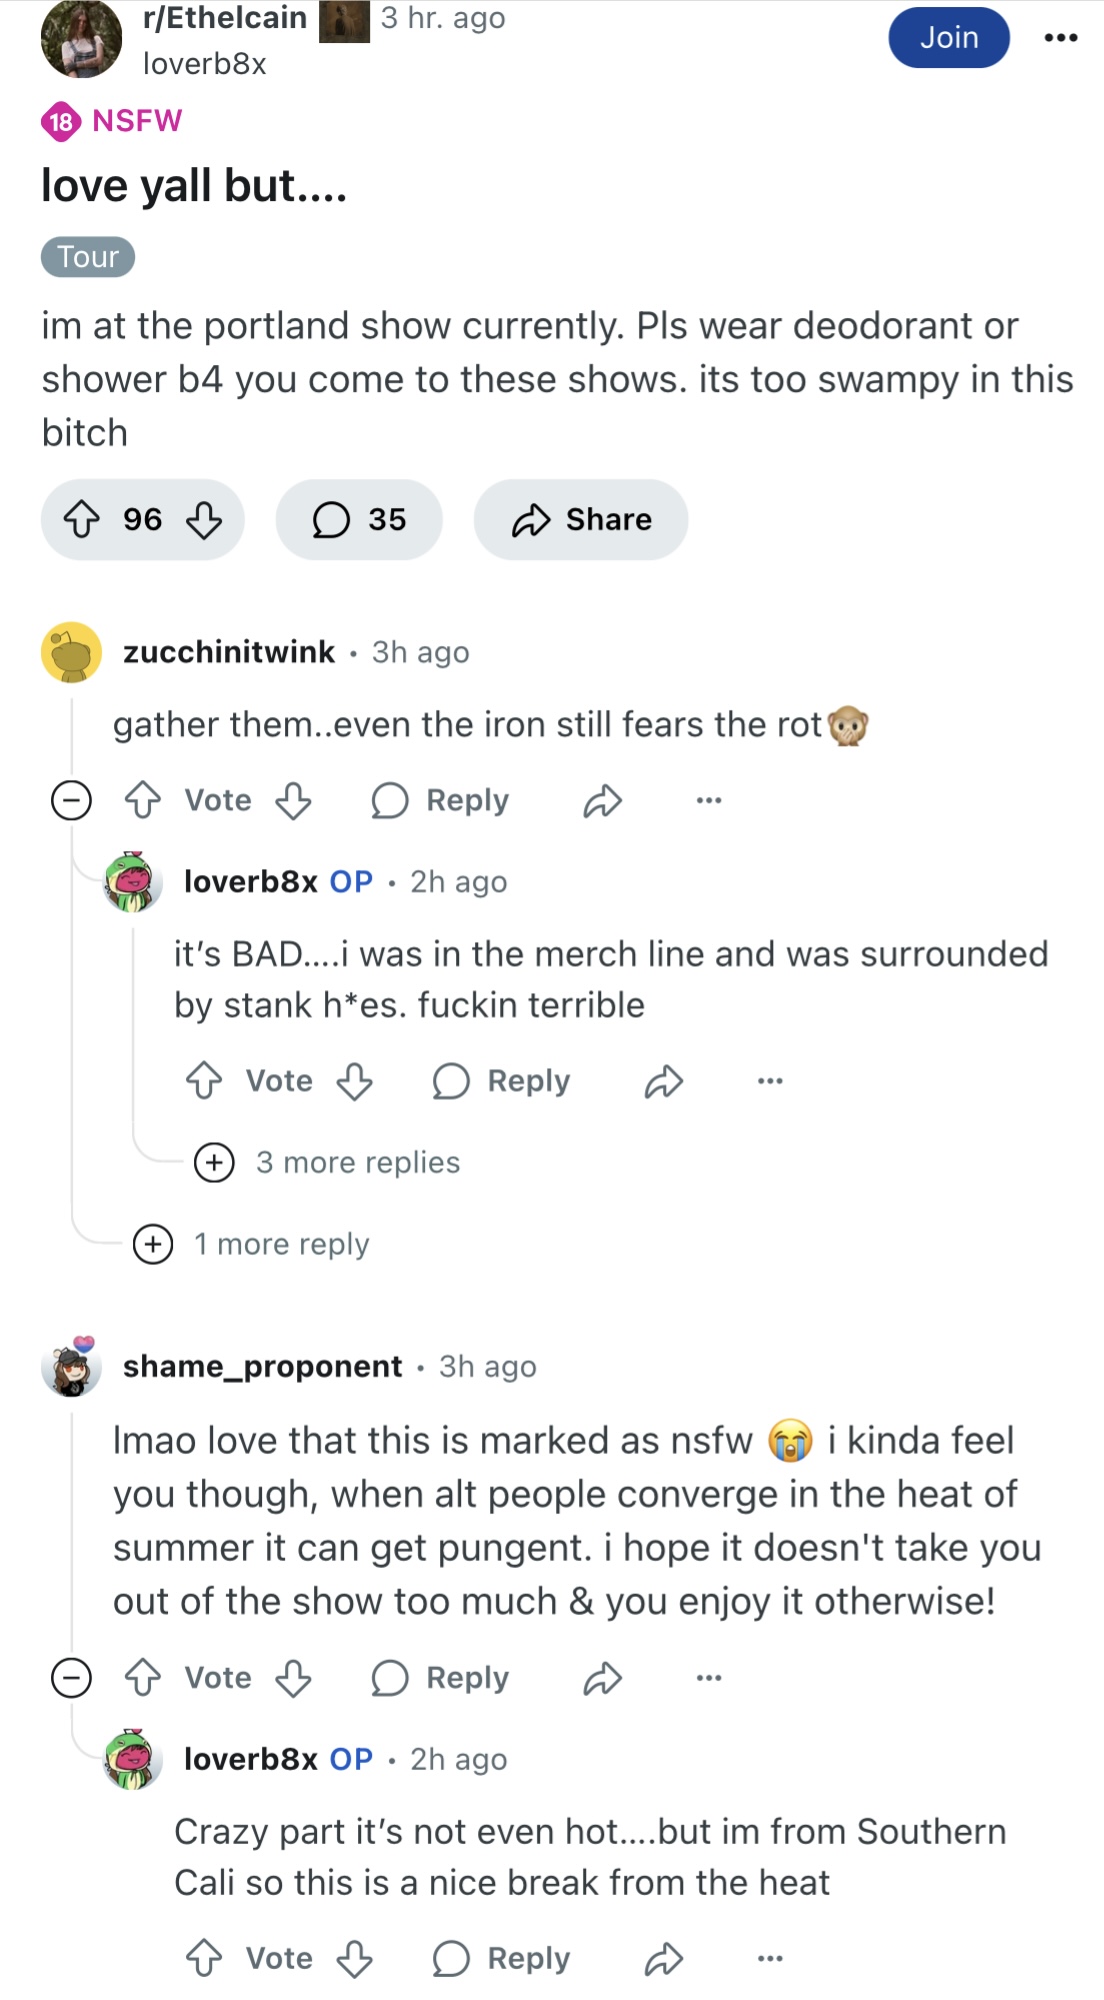Open more options on shame_proponent's comment
Image resolution: width=1104 pixels, height=2000 pixels.
[x=709, y=1677]
